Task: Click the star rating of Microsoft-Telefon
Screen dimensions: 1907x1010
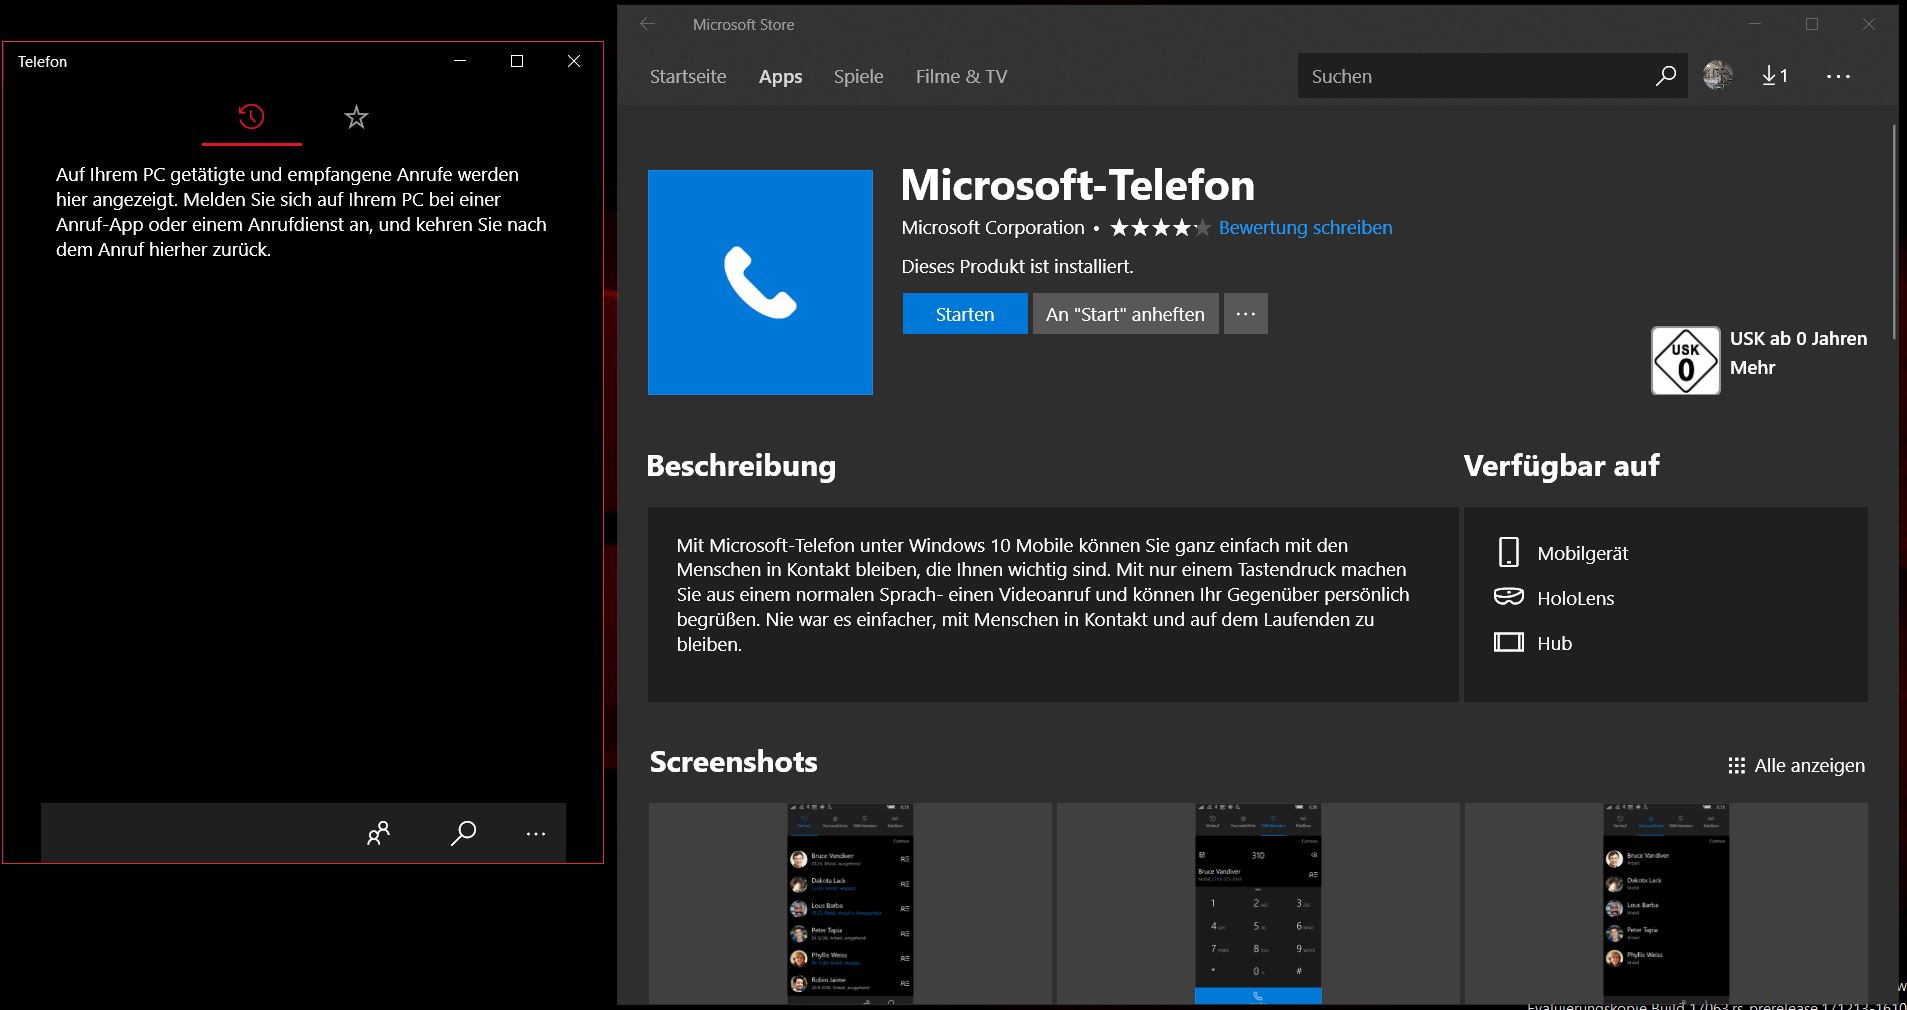Action: click(x=1160, y=227)
